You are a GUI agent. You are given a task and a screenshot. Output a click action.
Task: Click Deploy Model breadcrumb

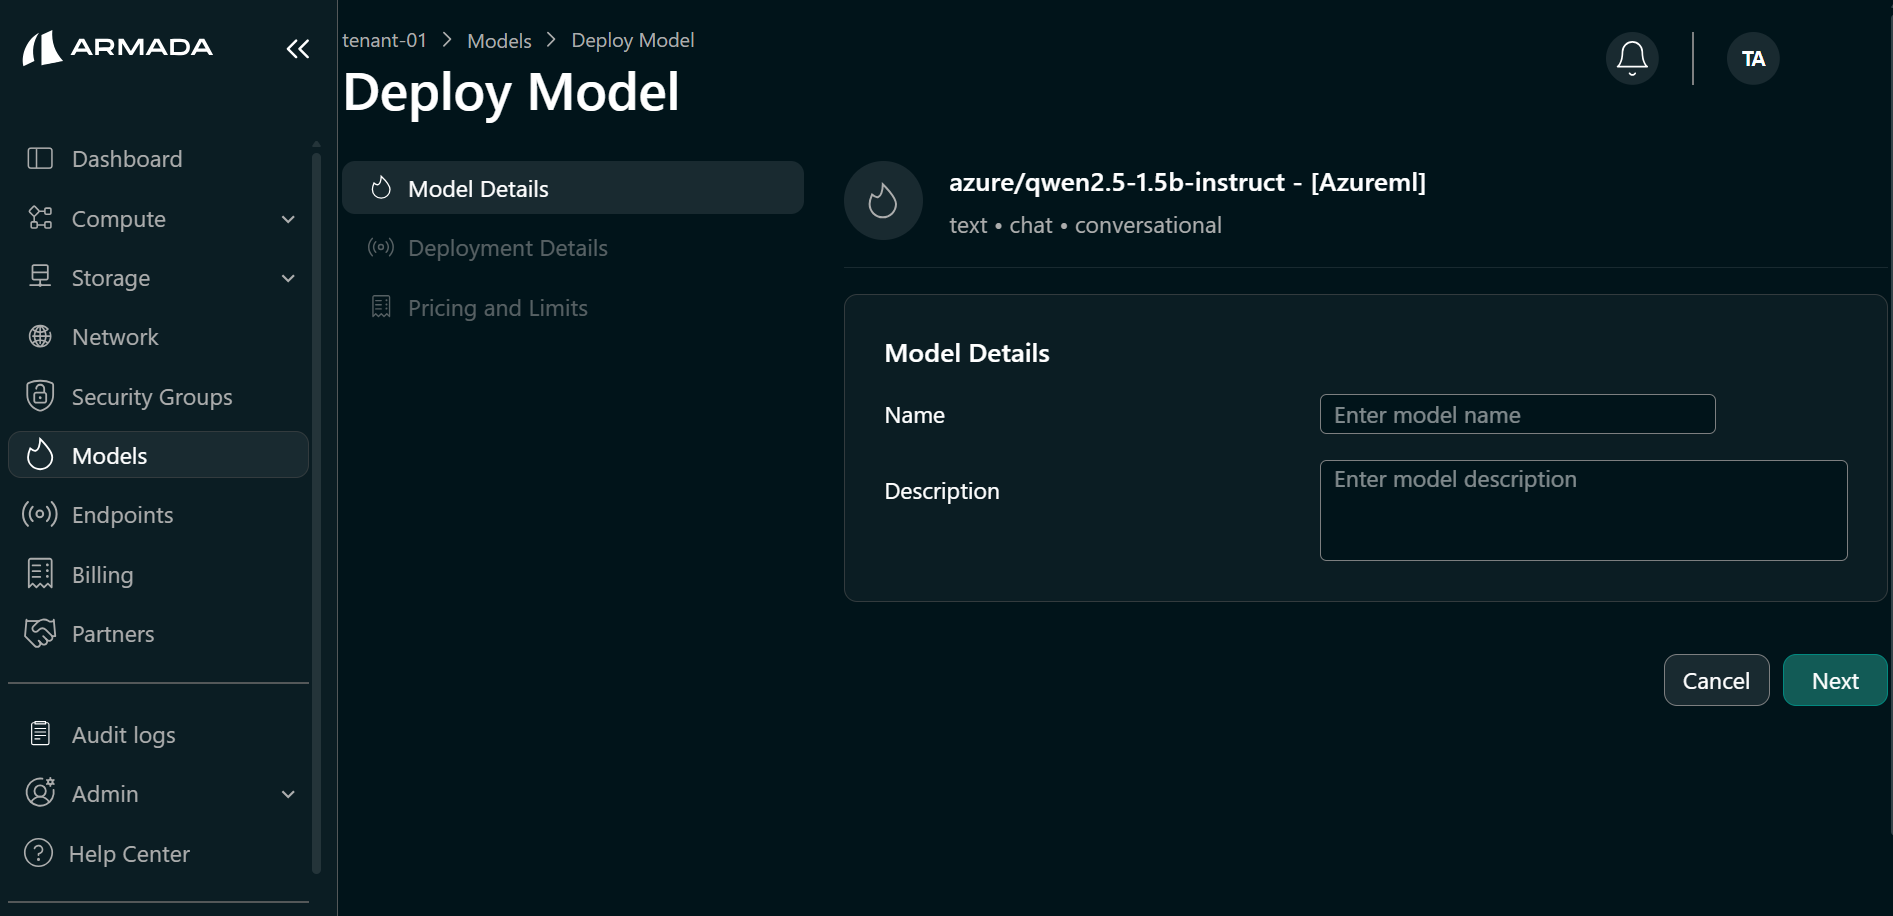632,40
